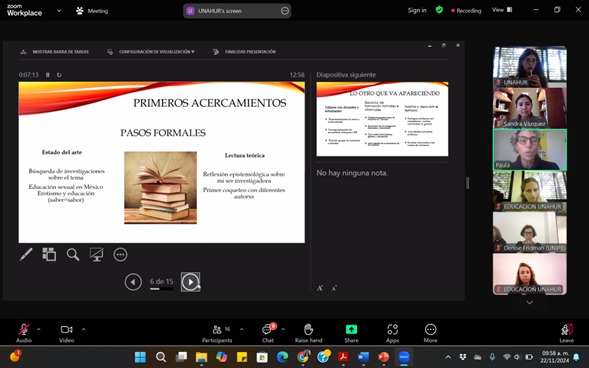This screenshot has height=368, width=589.
Task: Select the pen and laser pointer tool
Action: pyautogui.click(x=26, y=255)
